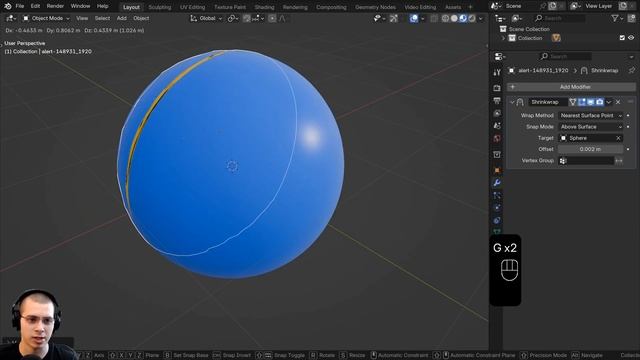Open the viewport shading options dropdown
Image resolution: width=640 pixels, height=360 pixels.
[480, 18]
